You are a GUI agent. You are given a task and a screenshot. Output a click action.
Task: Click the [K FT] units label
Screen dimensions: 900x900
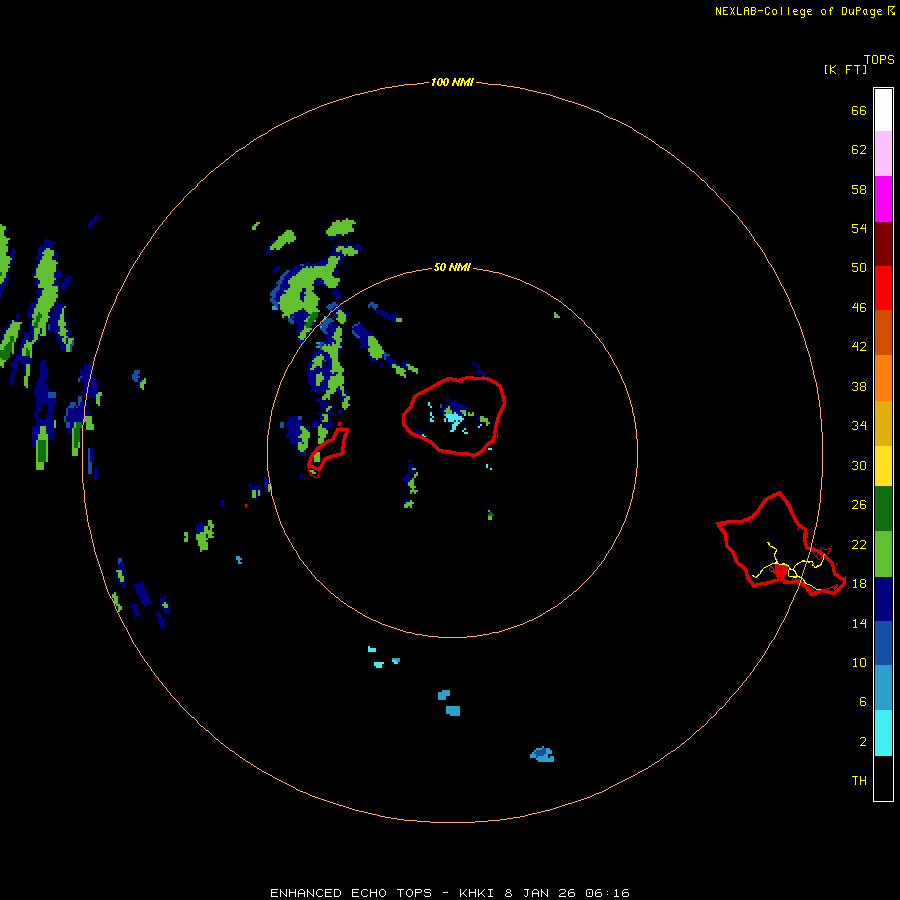845,69
